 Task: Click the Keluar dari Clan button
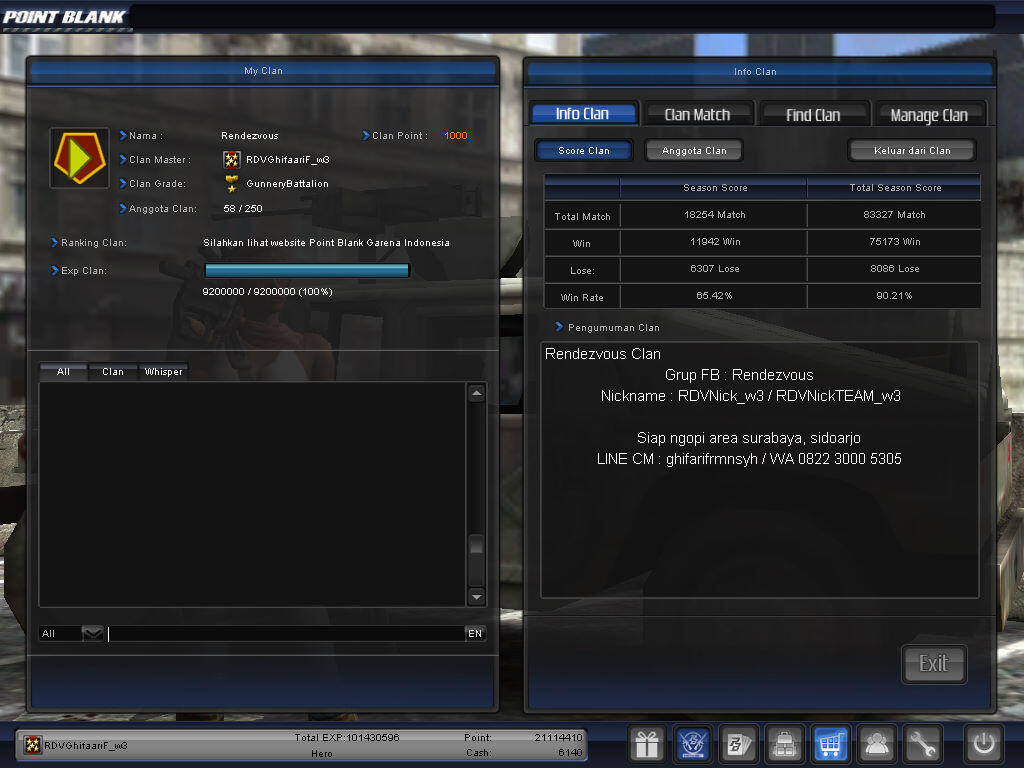912,151
